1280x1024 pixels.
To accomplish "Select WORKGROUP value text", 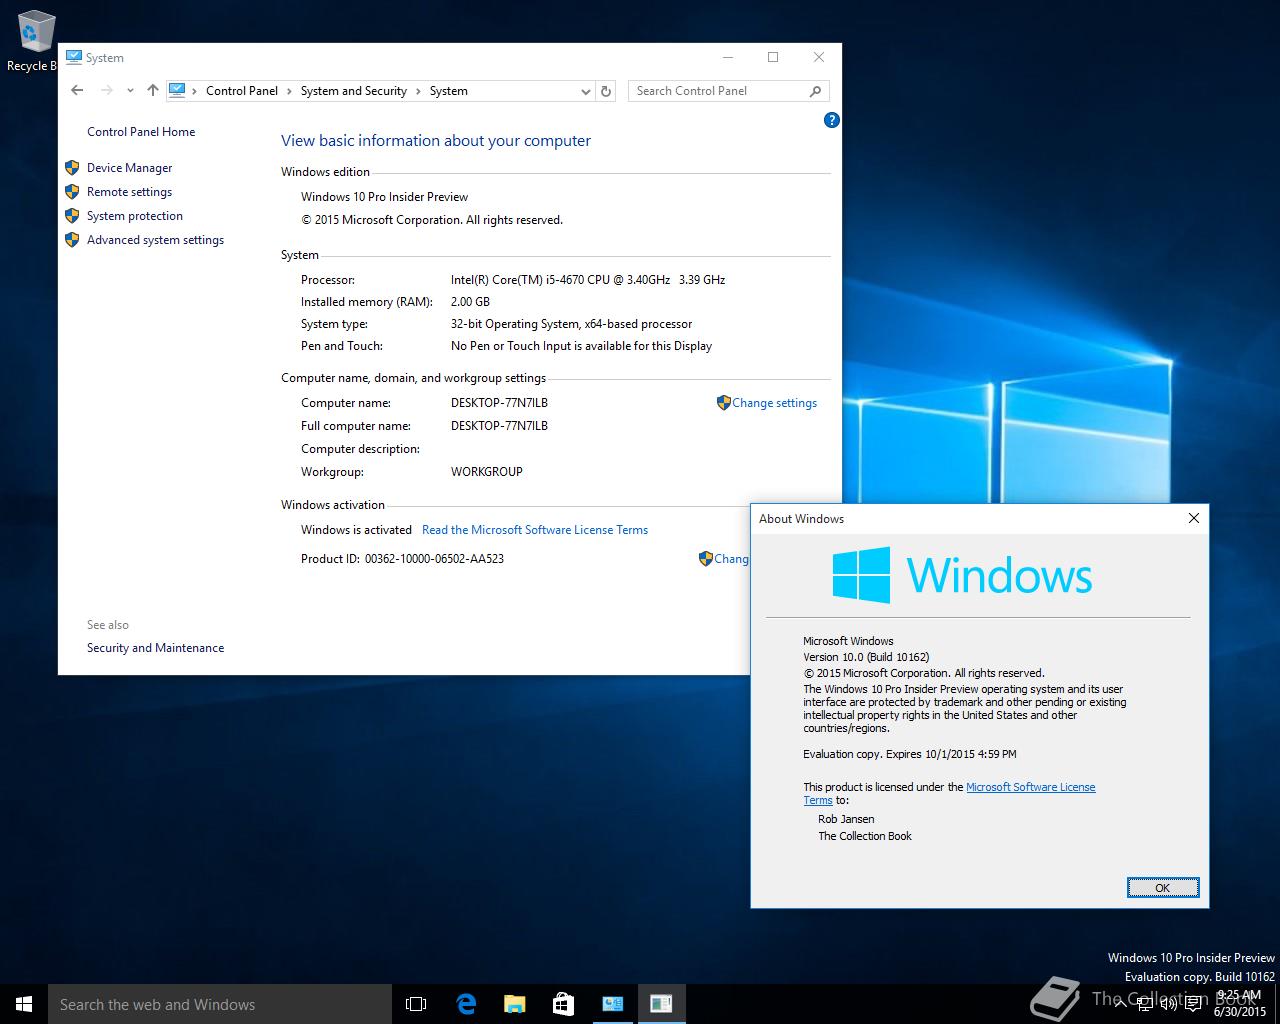I will 487,472.
